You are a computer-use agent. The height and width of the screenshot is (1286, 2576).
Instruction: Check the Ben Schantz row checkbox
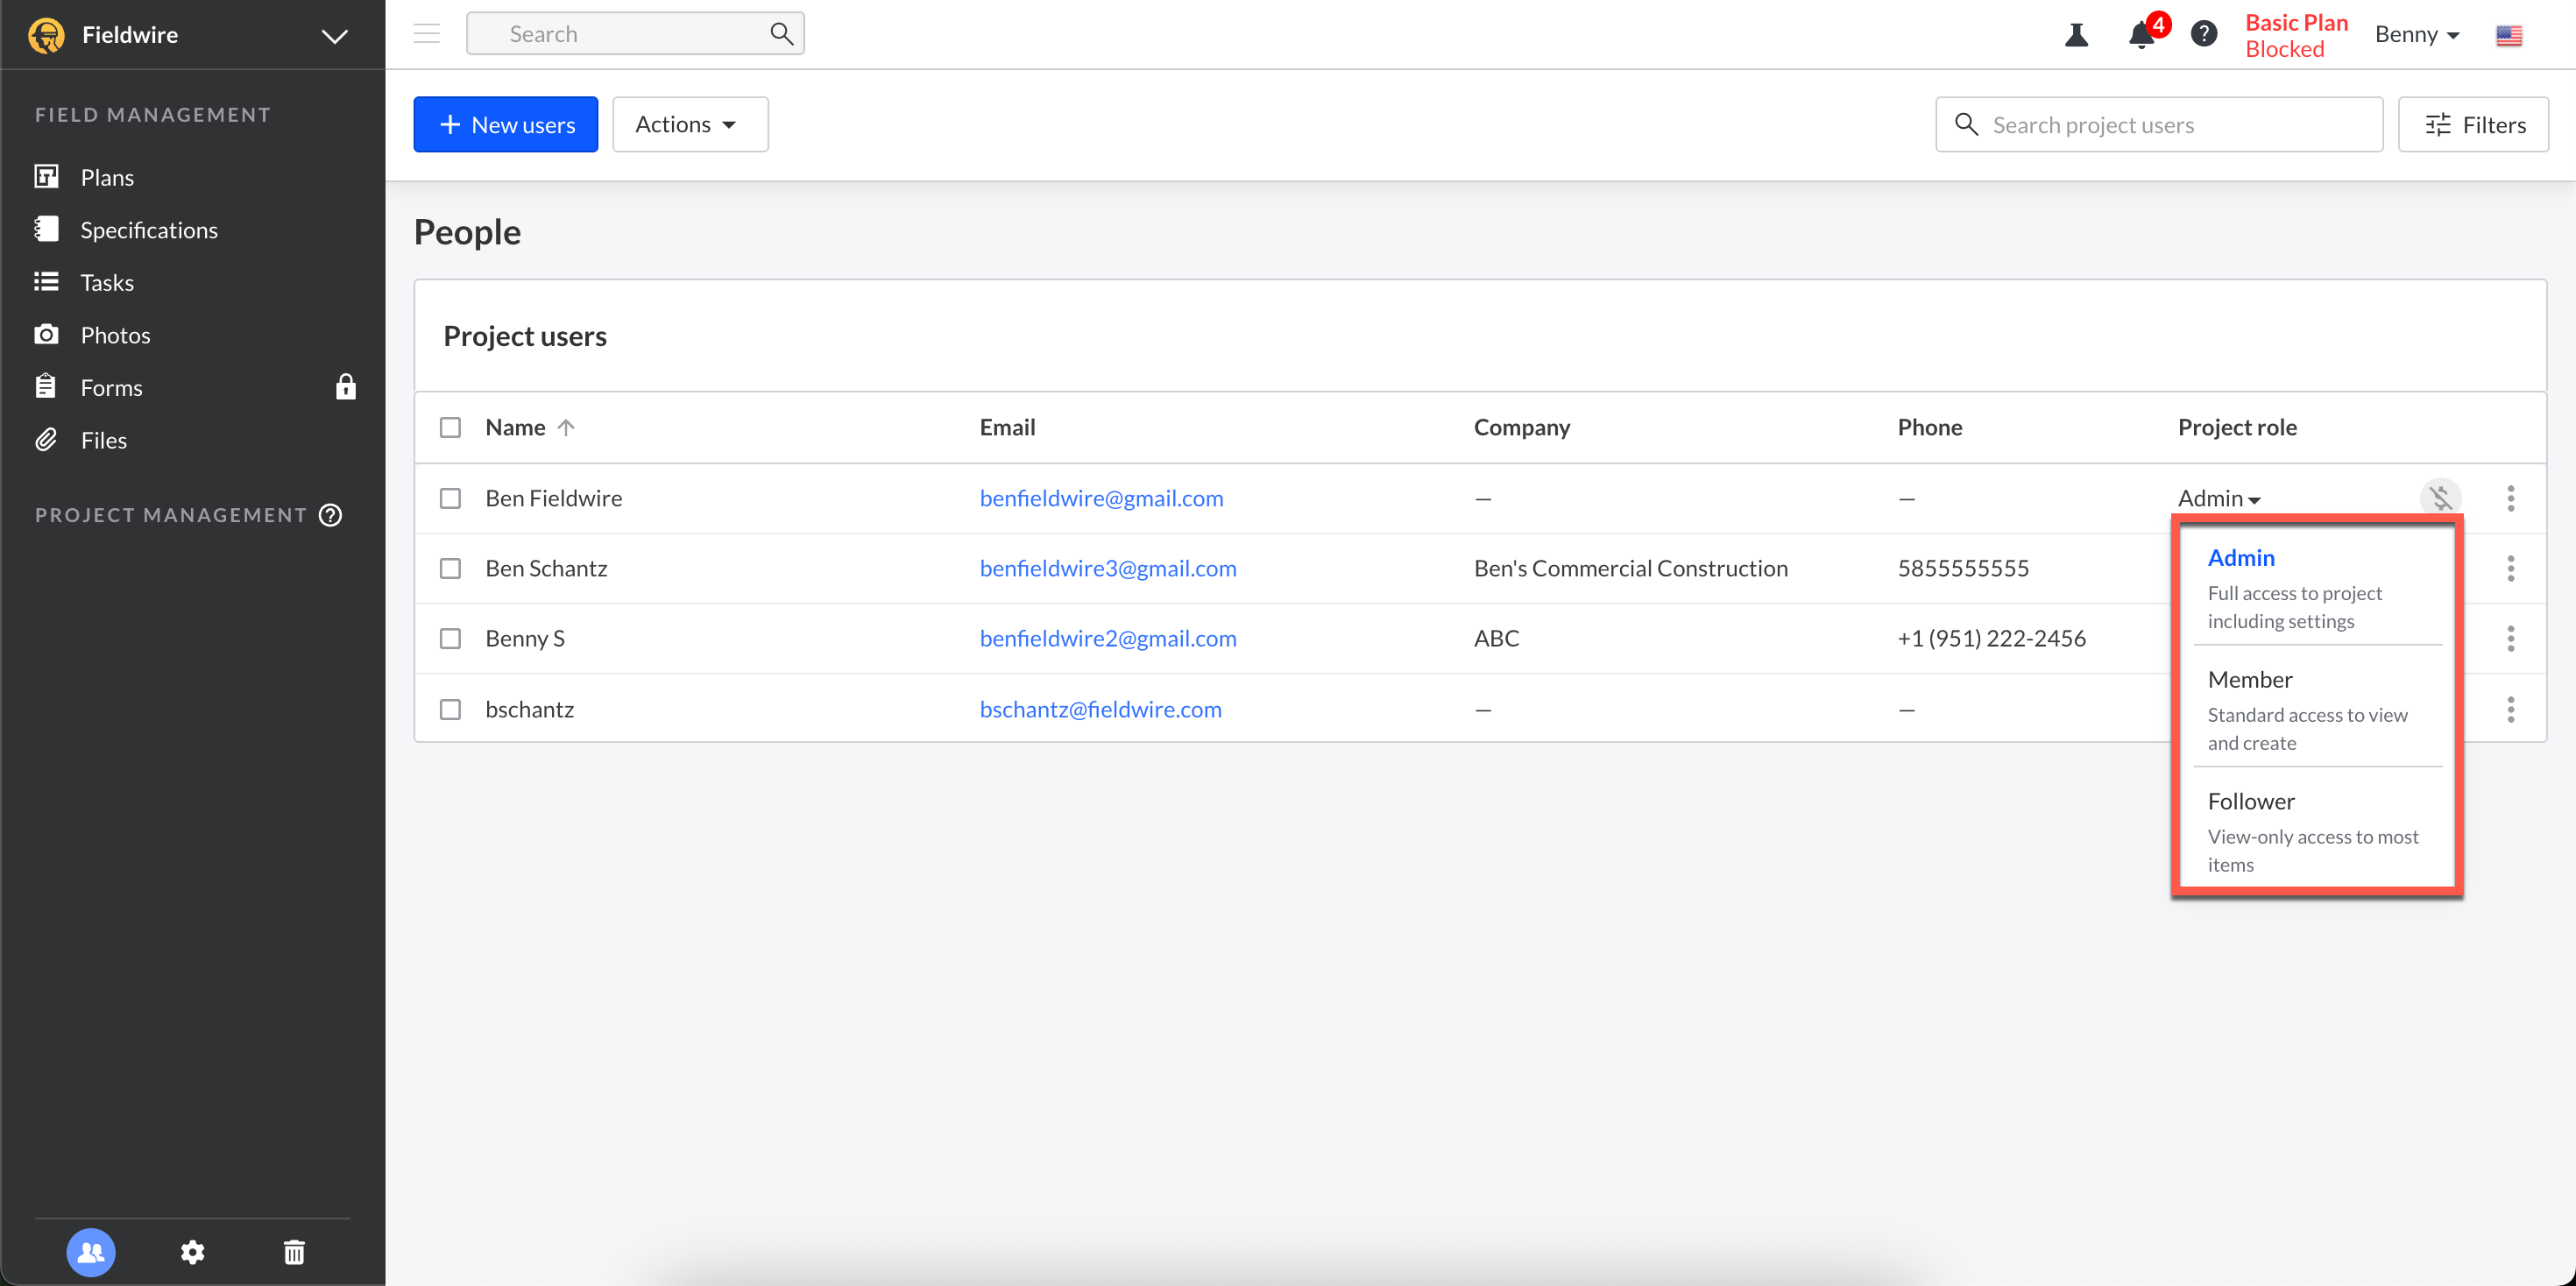(x=450, y=568)
